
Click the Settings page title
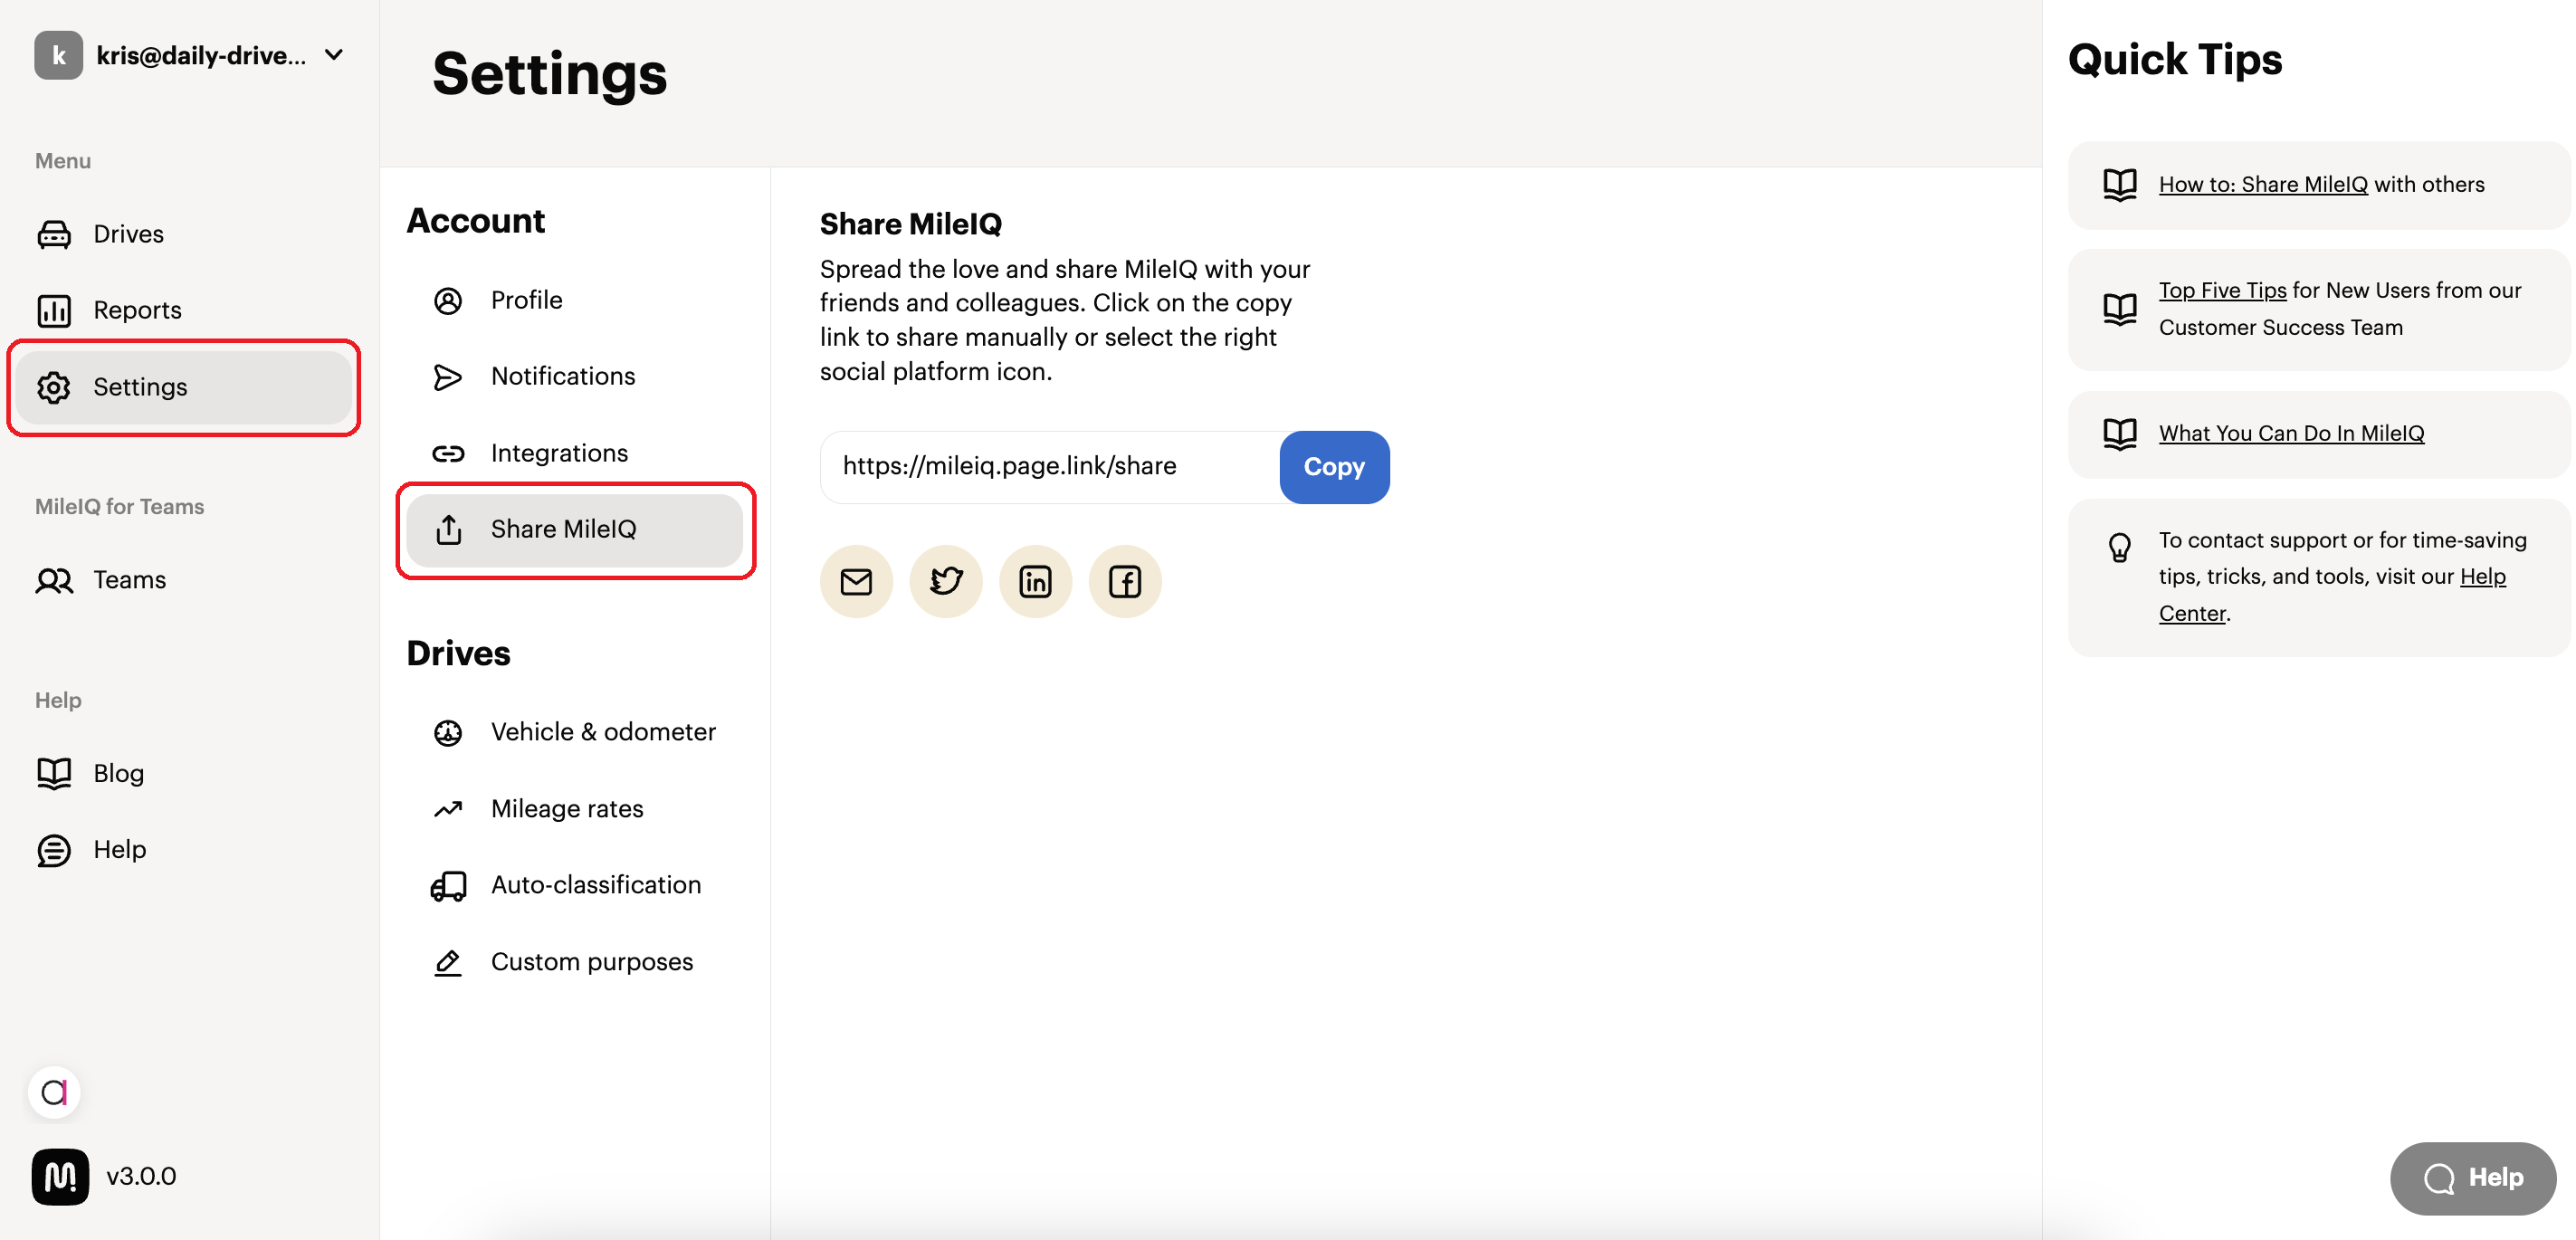coord(549,75)
